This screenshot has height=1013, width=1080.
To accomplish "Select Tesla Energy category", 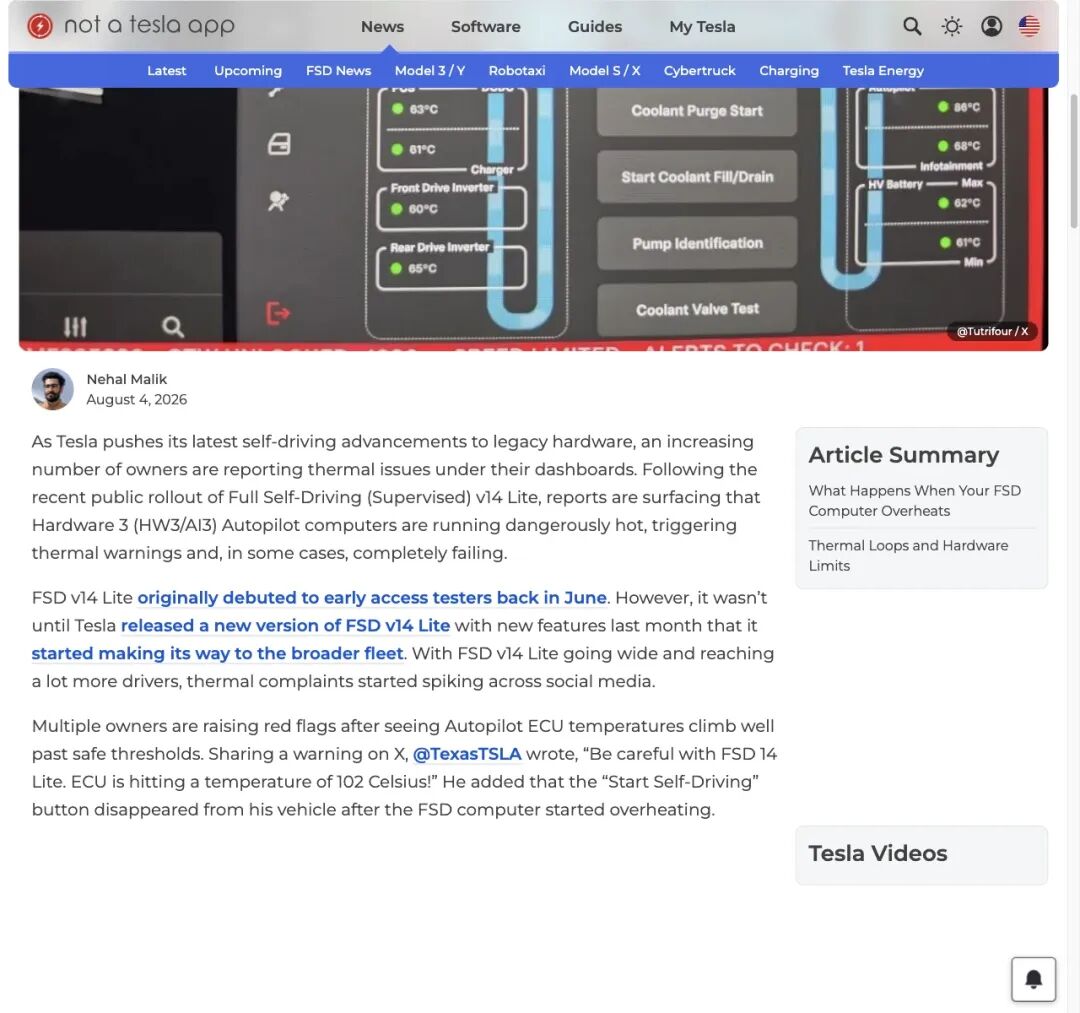I will [883, 70].
